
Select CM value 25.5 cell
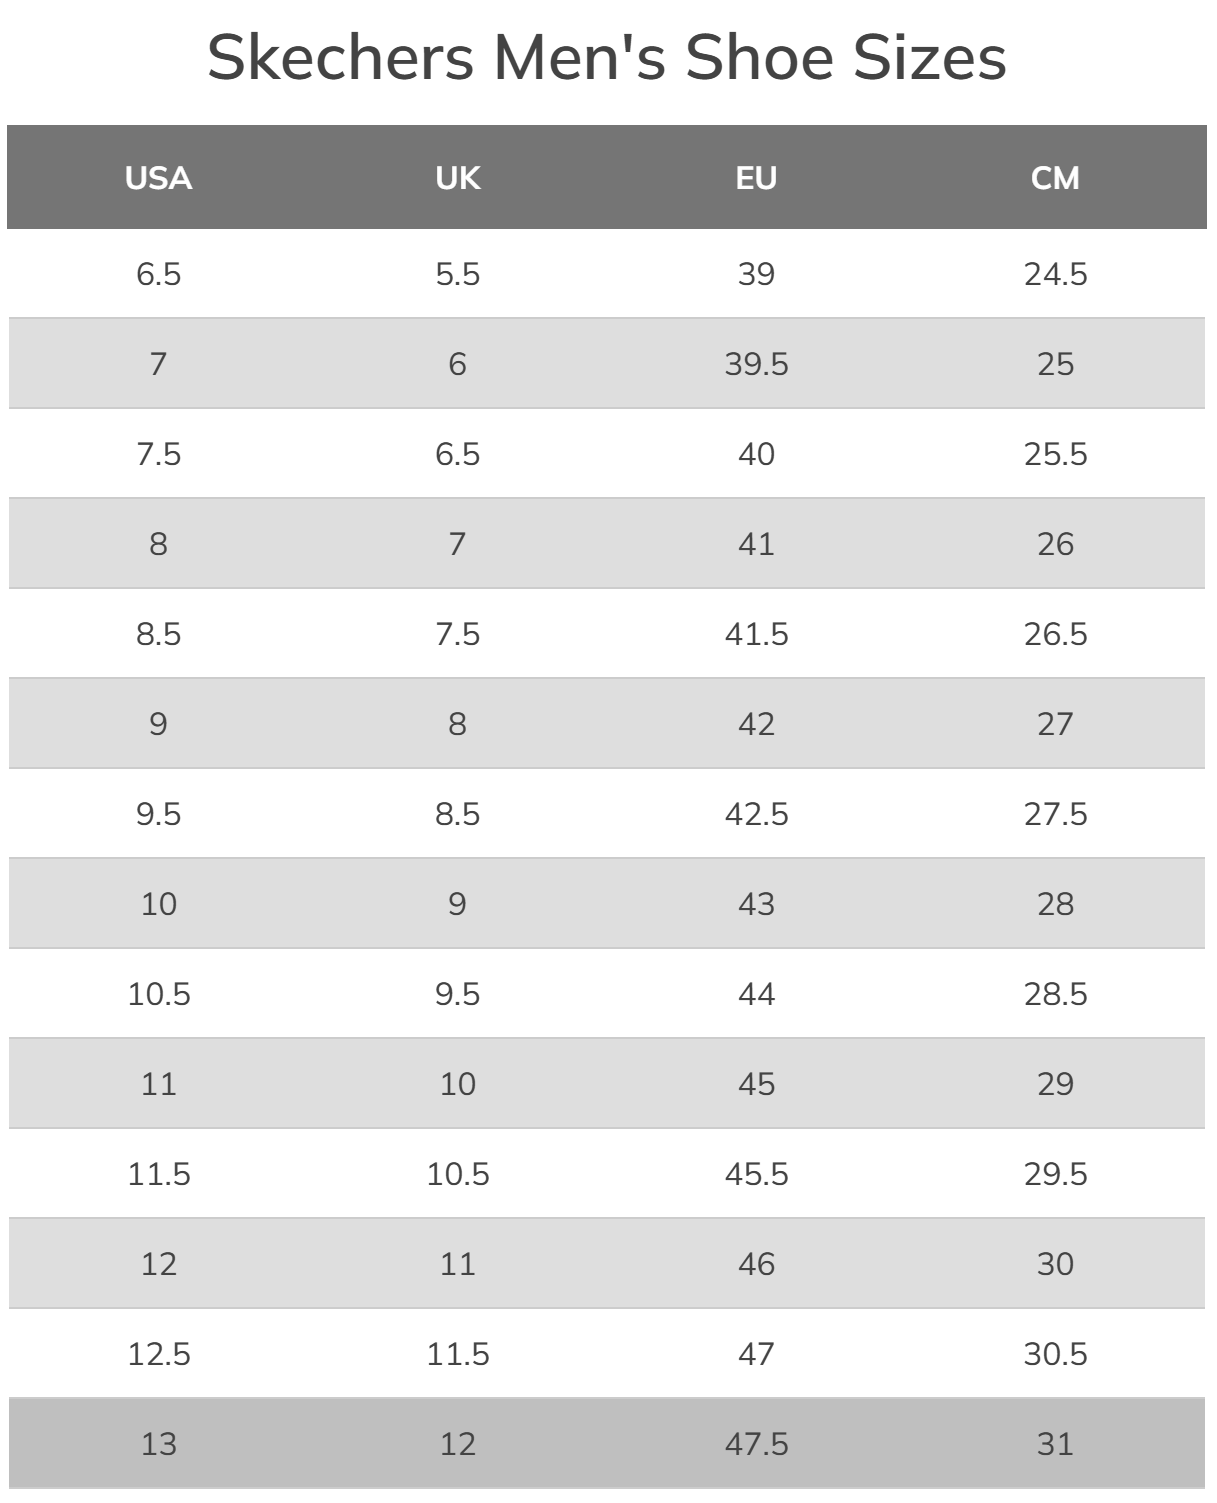pyautogui.click(x=1055, y=454)
